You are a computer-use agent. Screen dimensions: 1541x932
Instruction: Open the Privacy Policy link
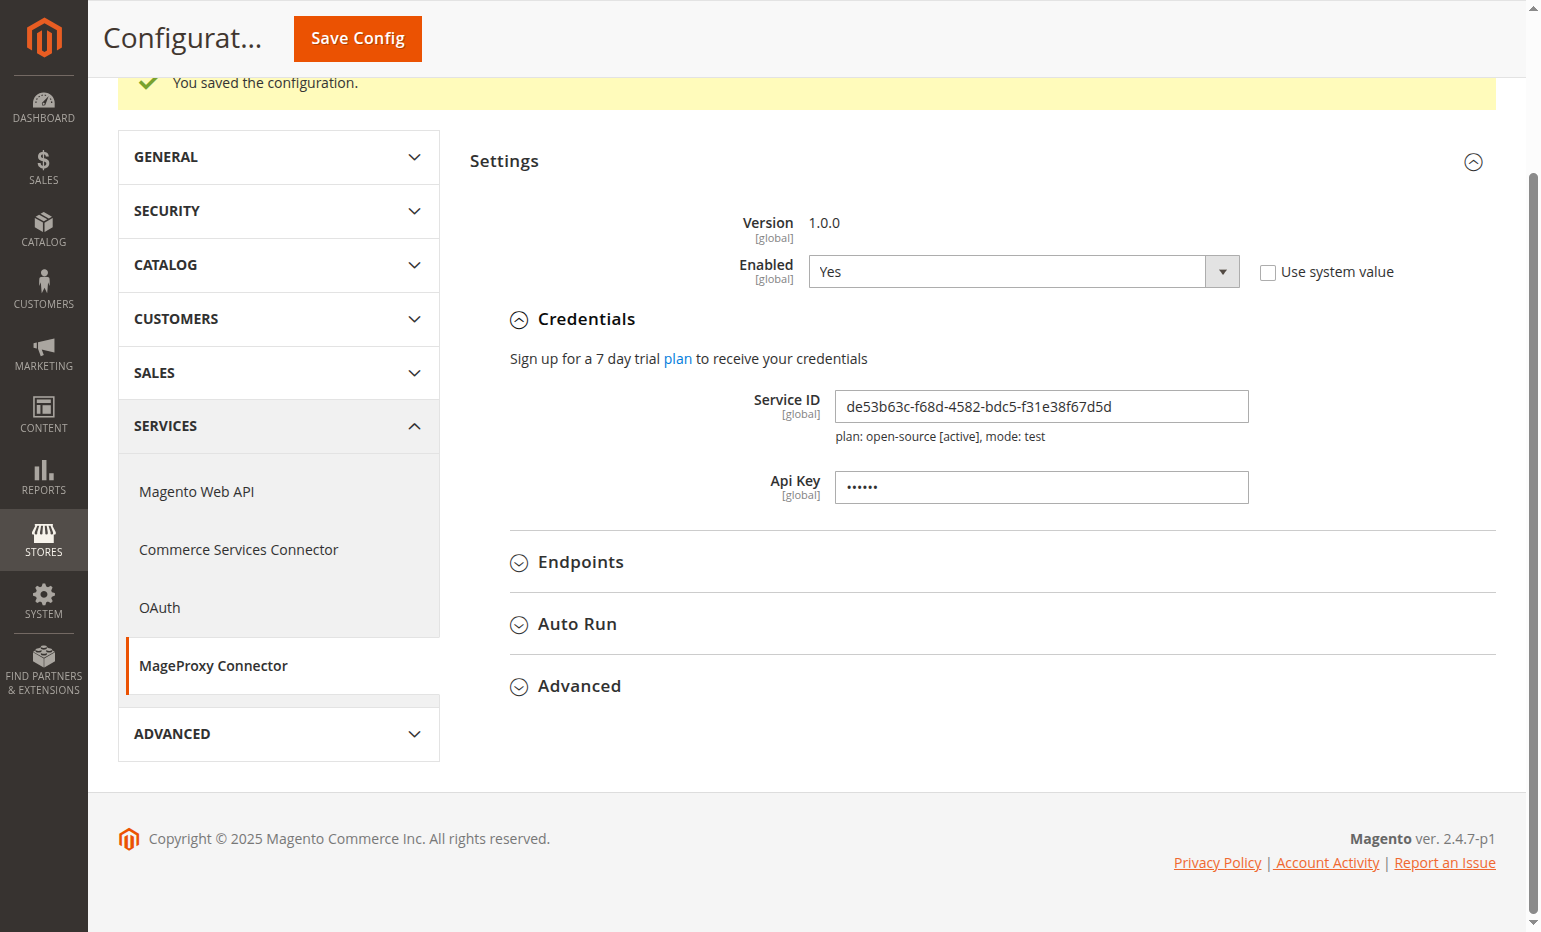coord(1218,863)
